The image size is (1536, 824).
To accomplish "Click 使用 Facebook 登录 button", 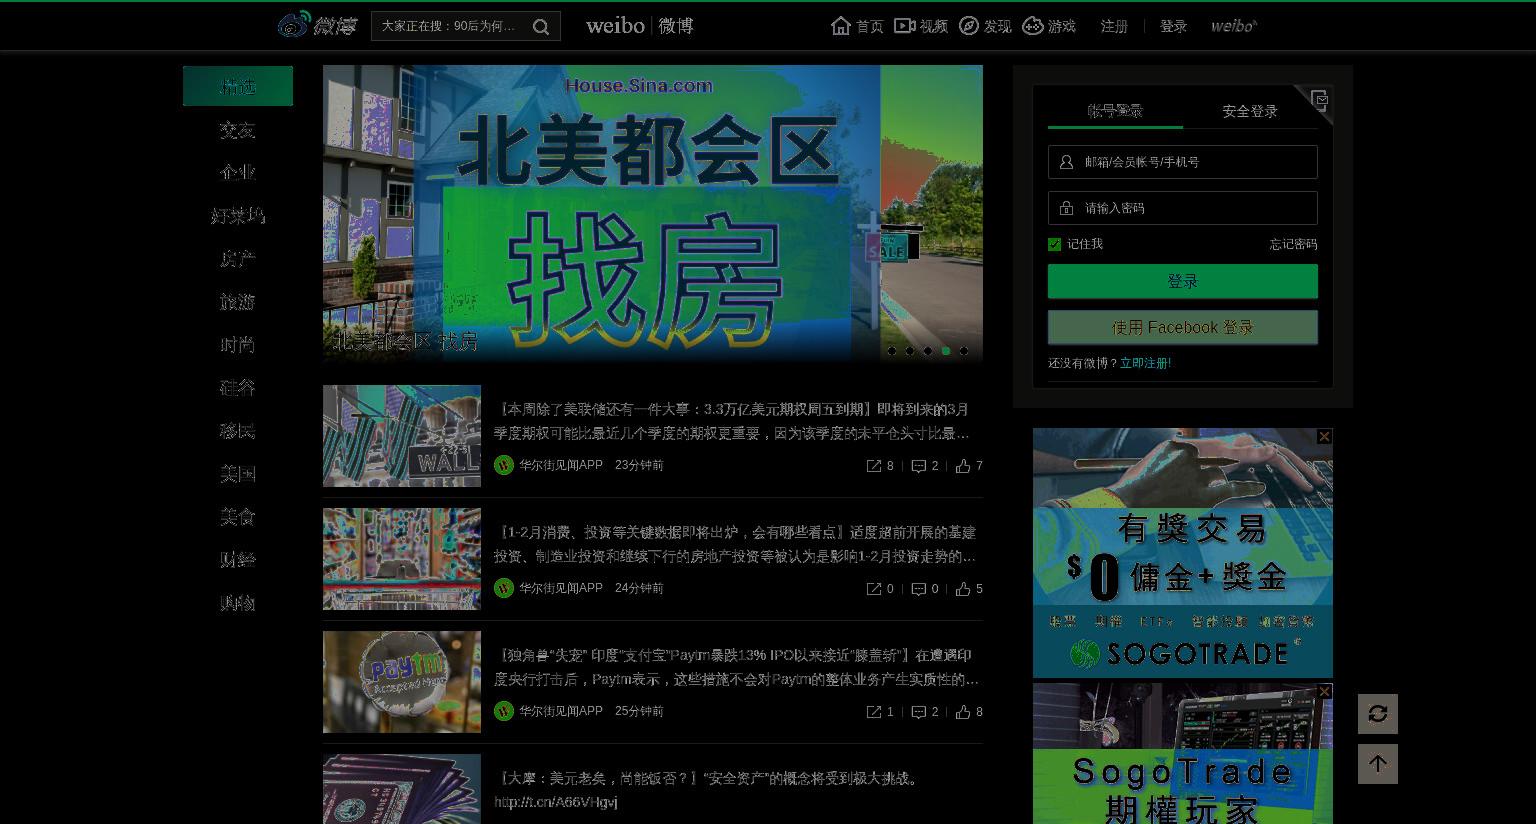I will tap(1183, 327).
